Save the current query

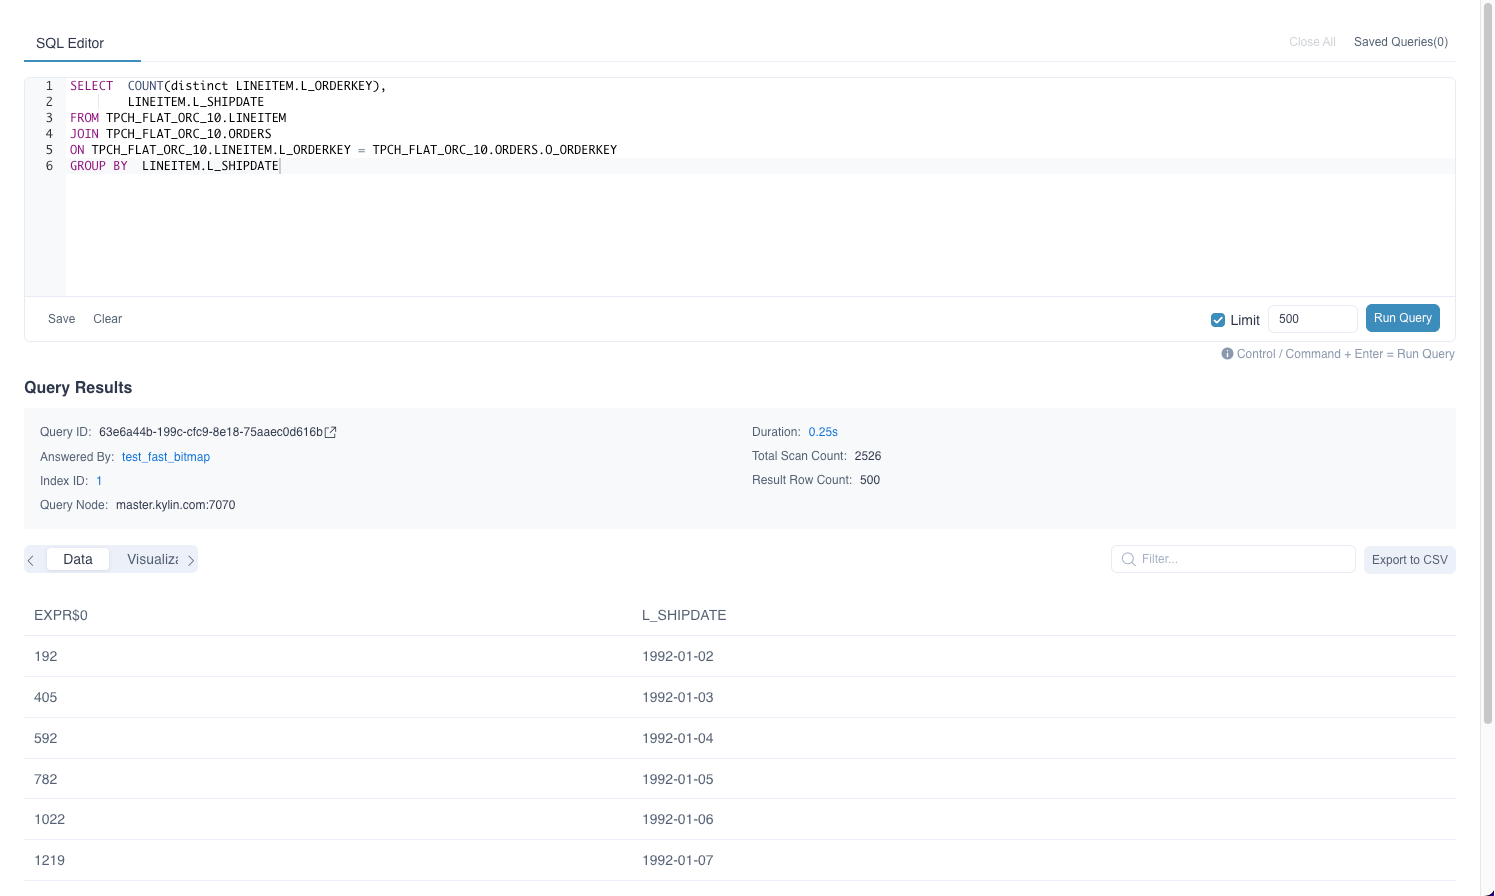pos(61,319)
